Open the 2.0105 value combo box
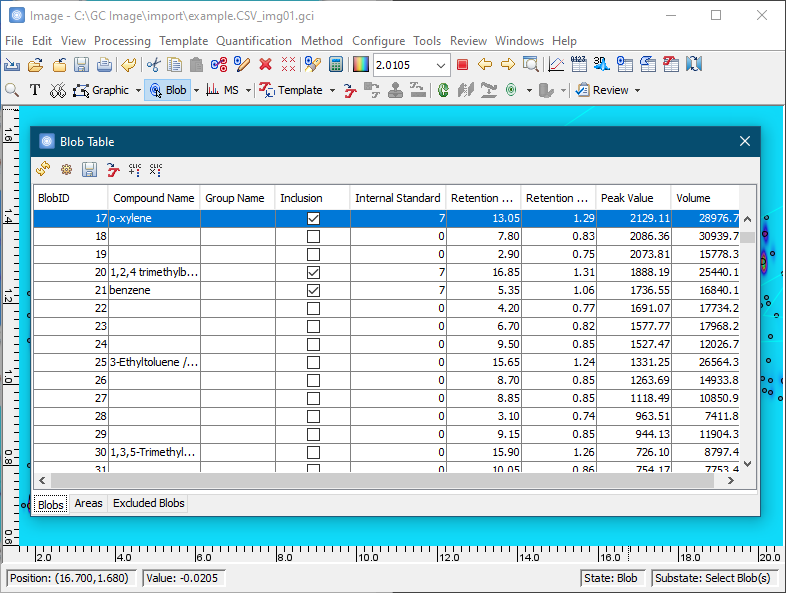The height and width of the screenshot is (593, 786). point(441,65)
